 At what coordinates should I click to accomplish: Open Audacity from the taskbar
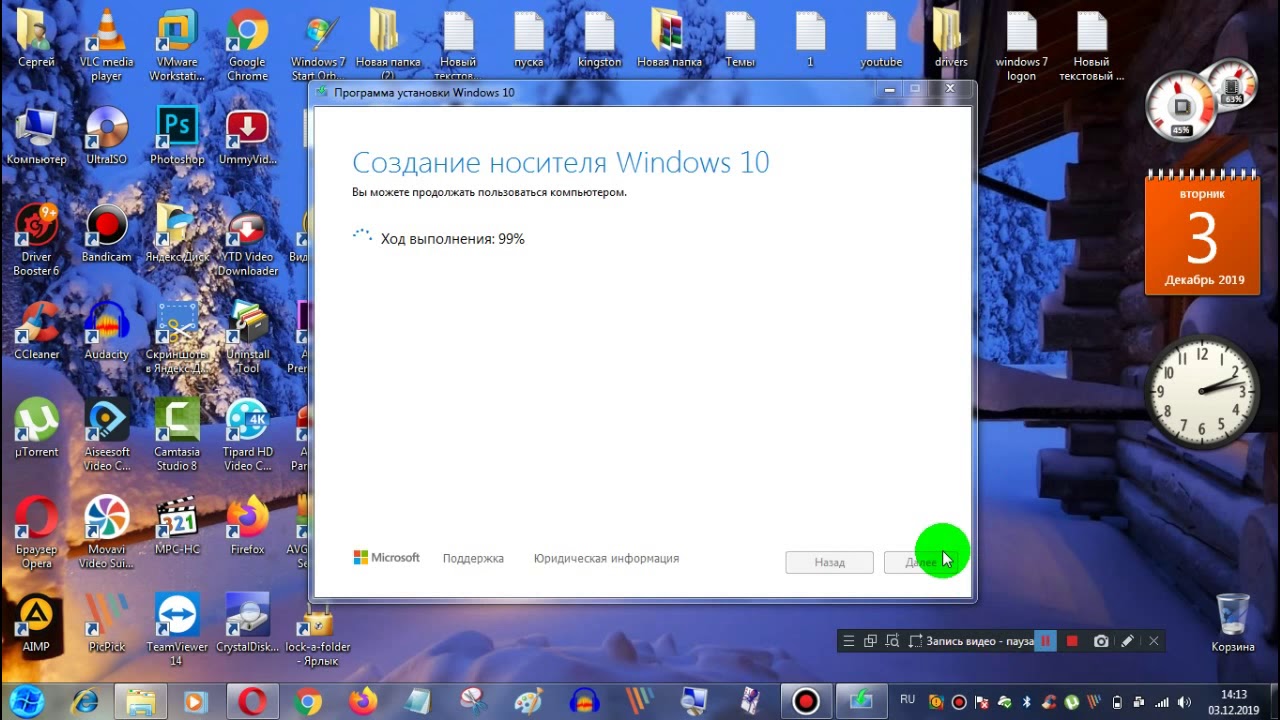pyautogui.click(x=584, y=701)
